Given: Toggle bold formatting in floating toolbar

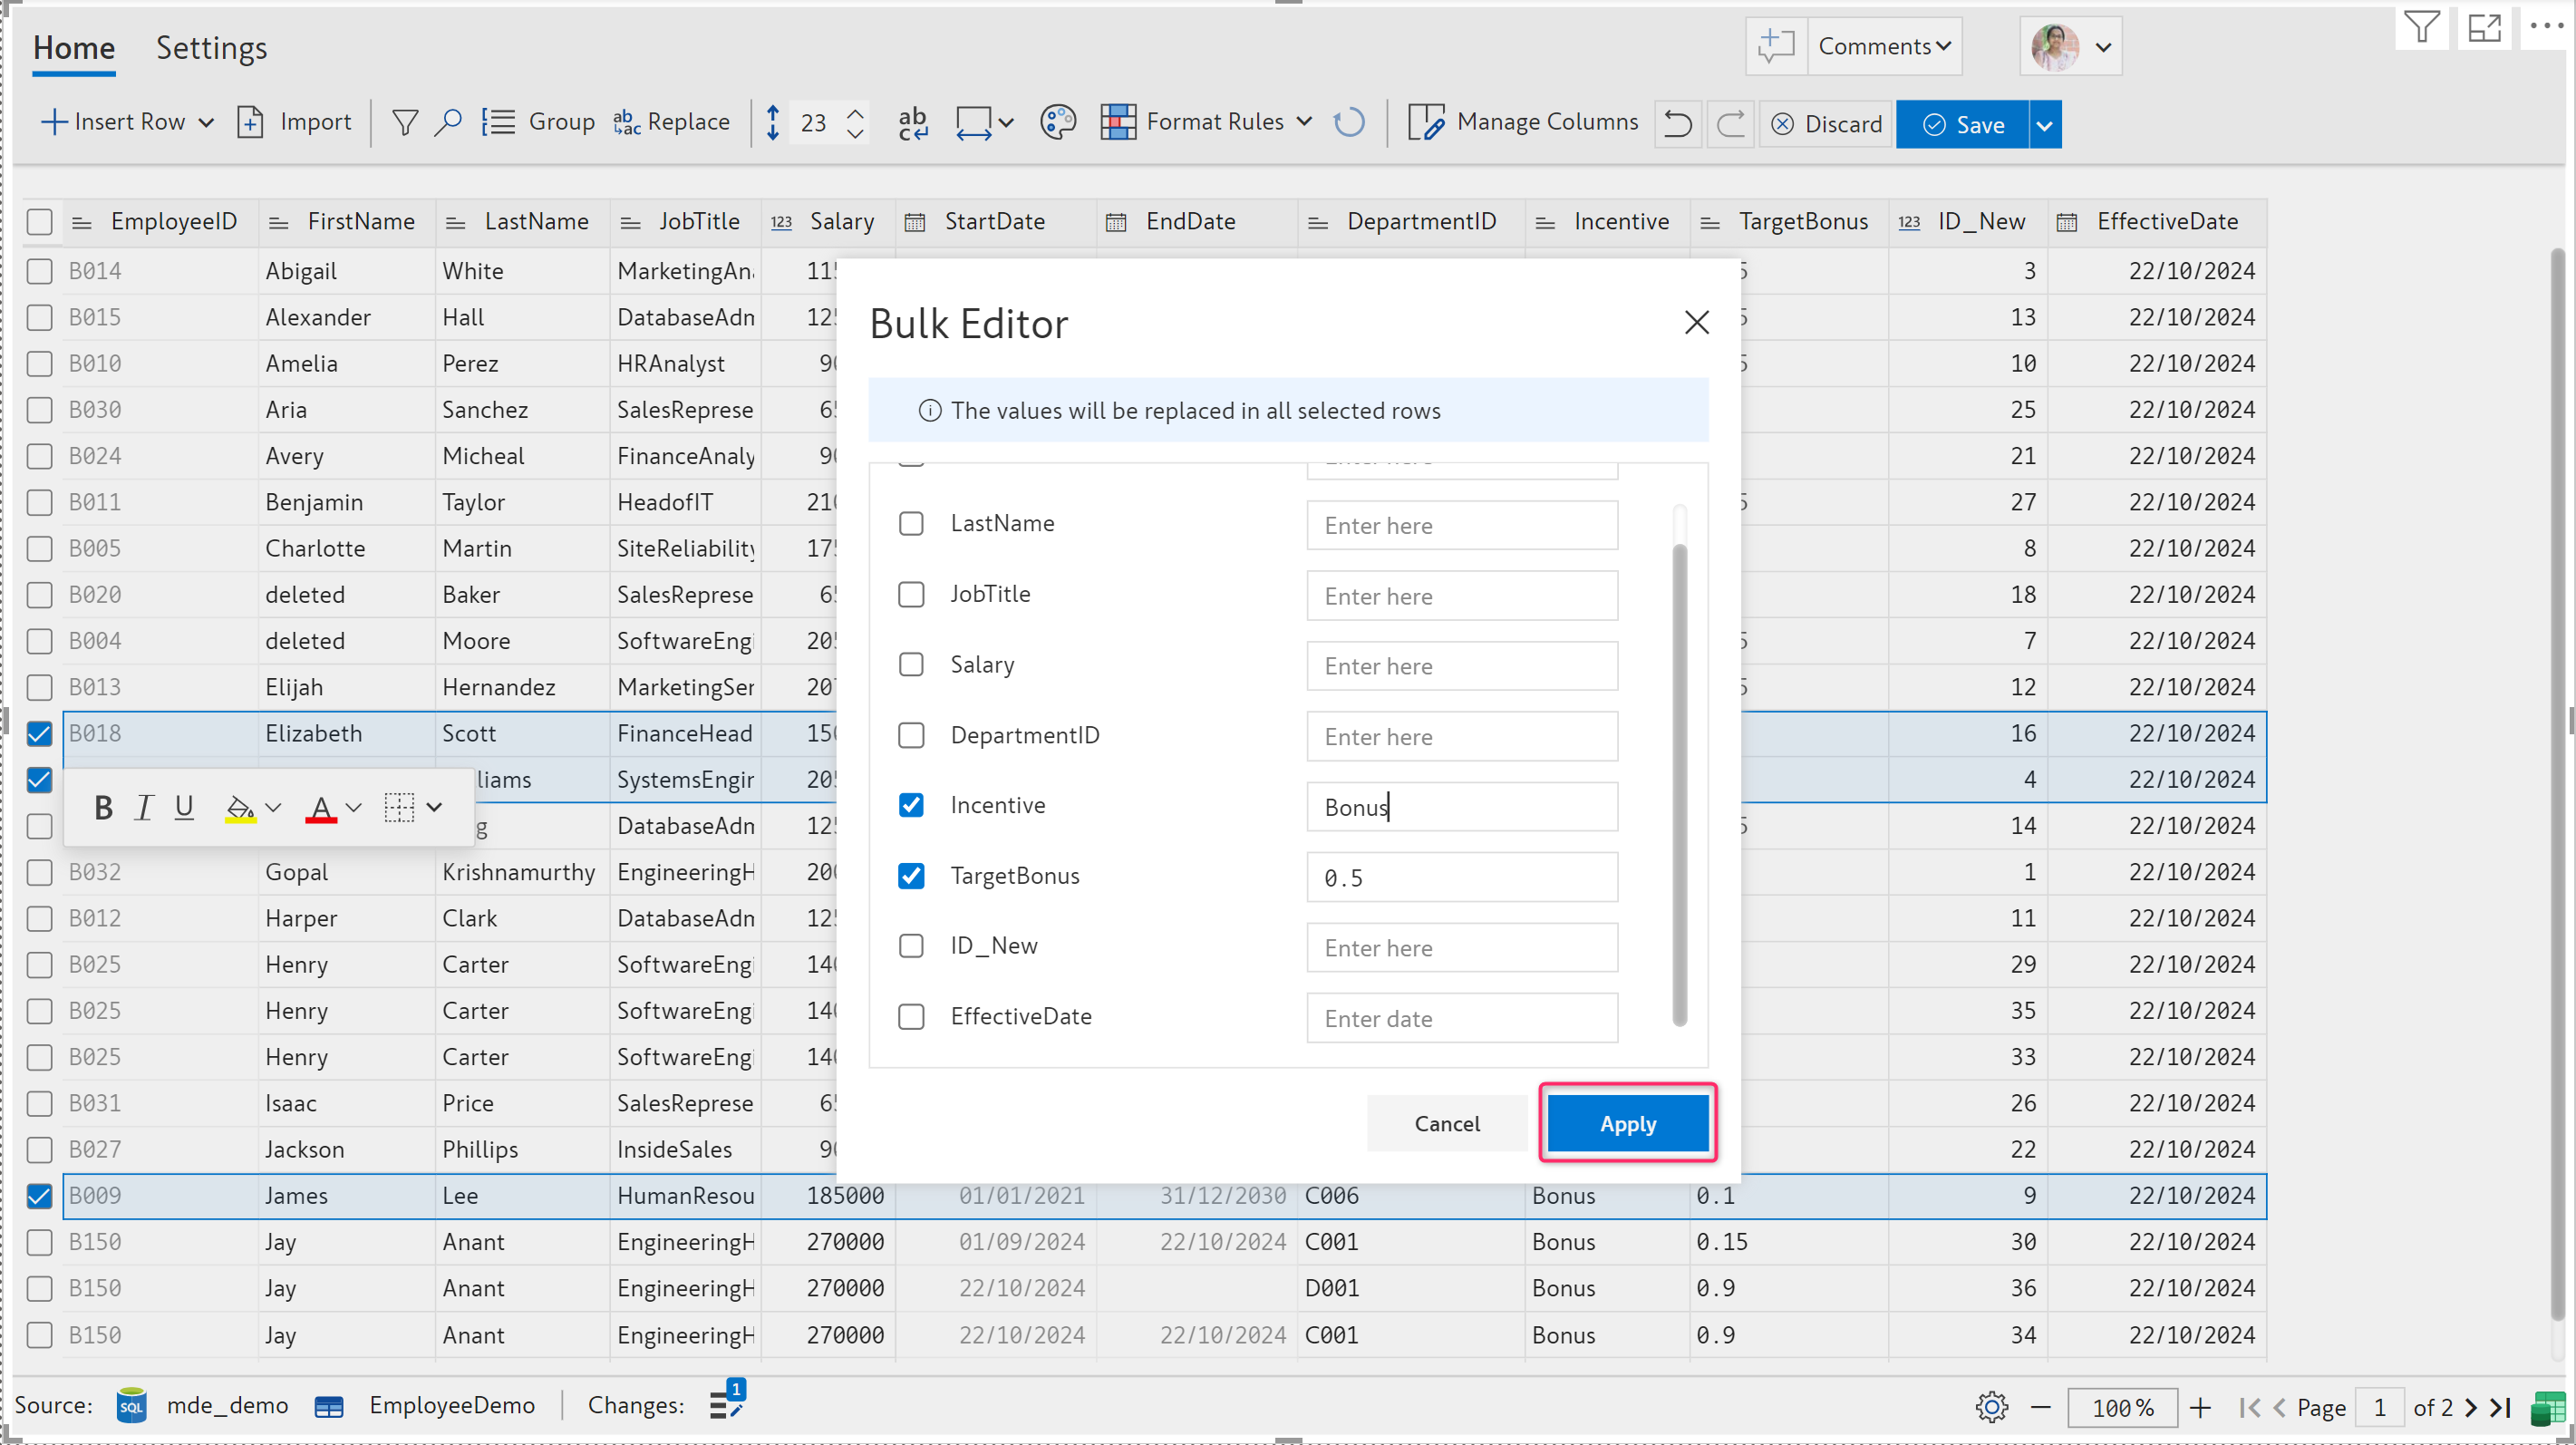Looking at the screenshot, I should click(103, 807).
